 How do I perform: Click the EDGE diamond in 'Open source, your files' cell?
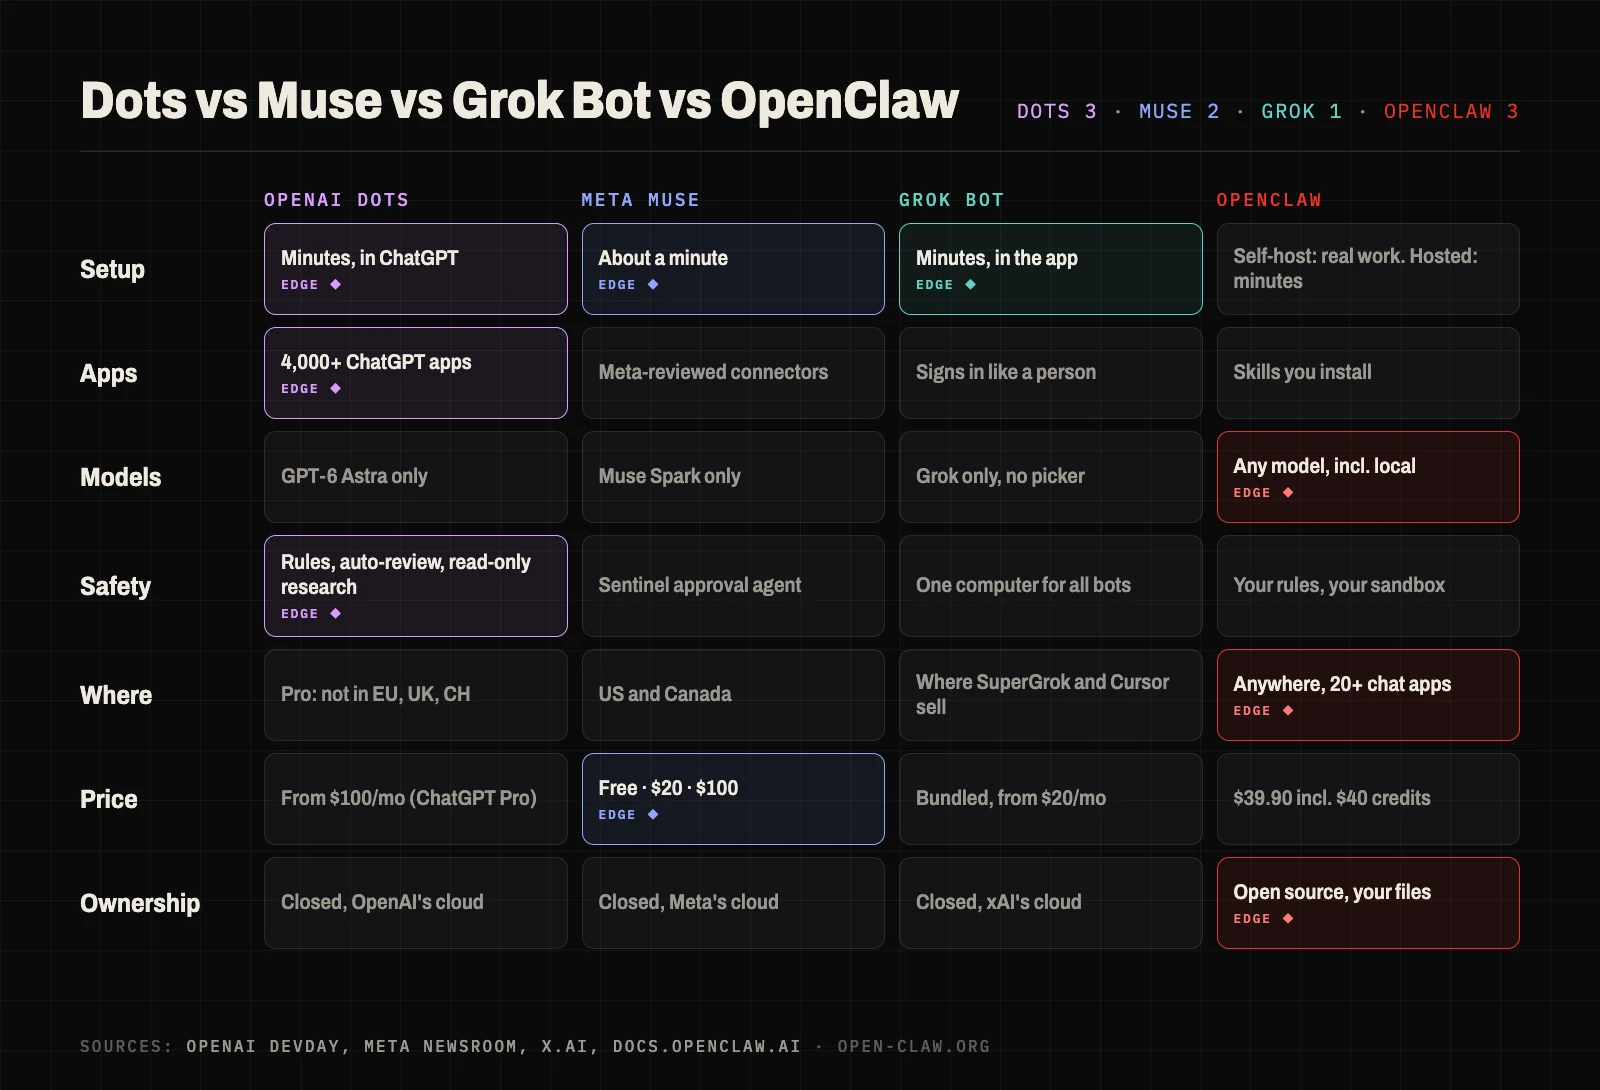(1288, 919)
